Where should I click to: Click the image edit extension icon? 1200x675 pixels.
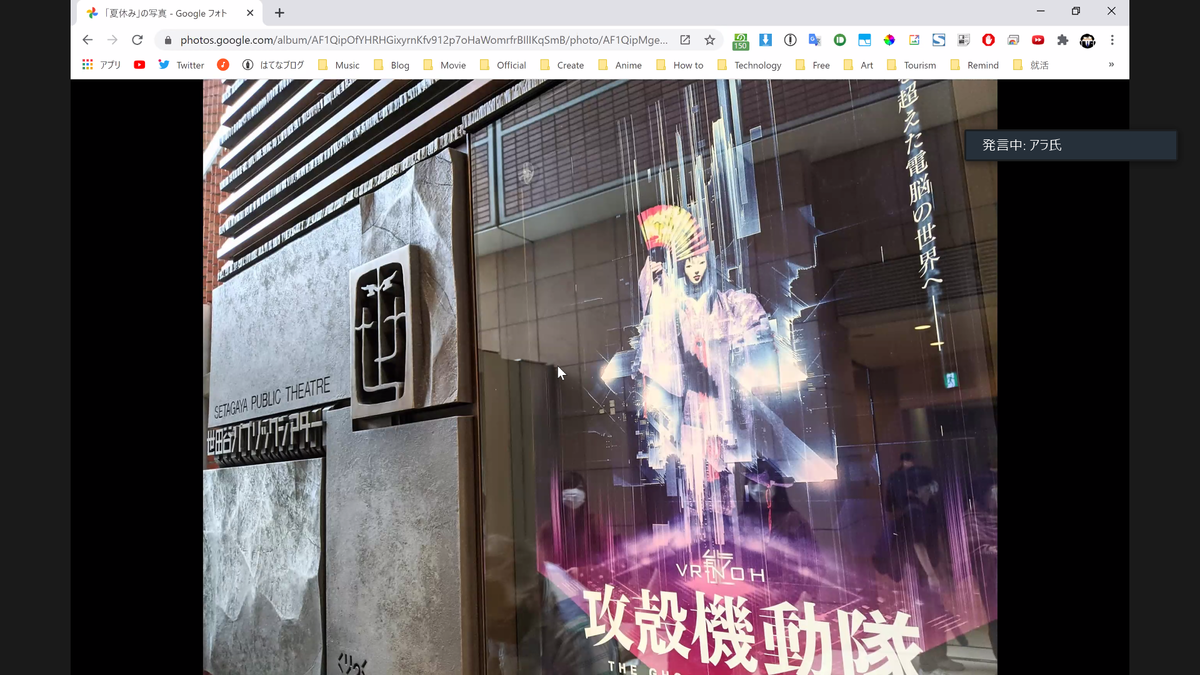tap(914, 40)
